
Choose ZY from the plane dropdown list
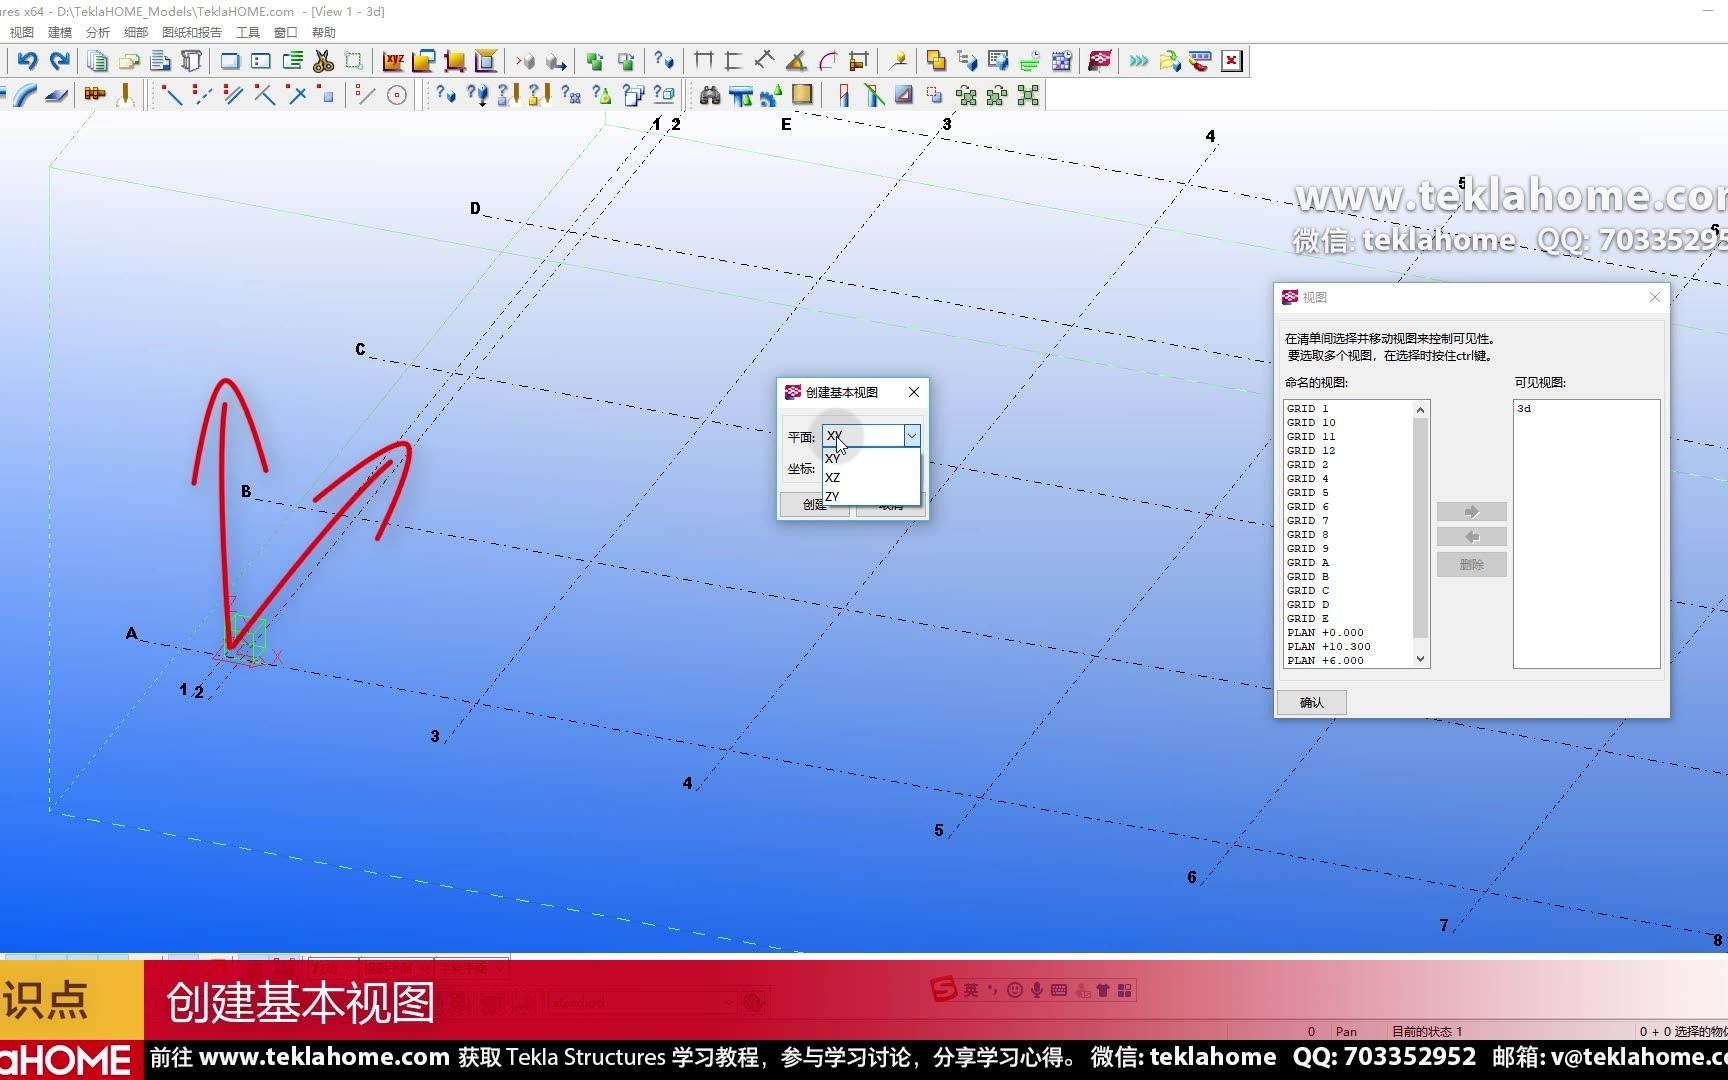point(833,496)
